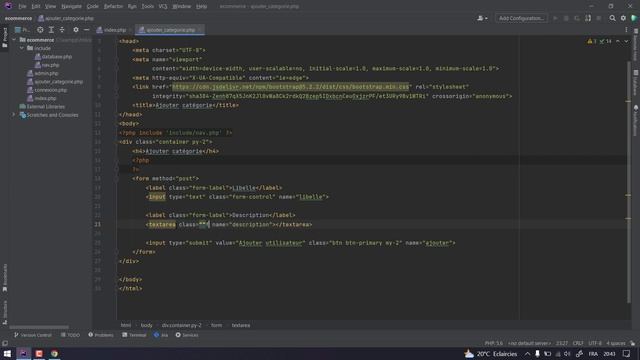Click the tool windows quick-access icon at bottom-left
The height and width of the screenshot is (360, 640).
point(5,343)
